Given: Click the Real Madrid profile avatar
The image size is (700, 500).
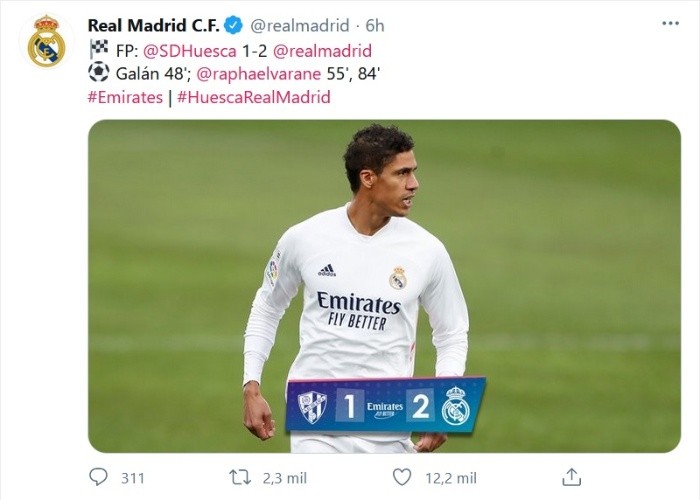Looking at the screenshot, I should coord(46,41).
